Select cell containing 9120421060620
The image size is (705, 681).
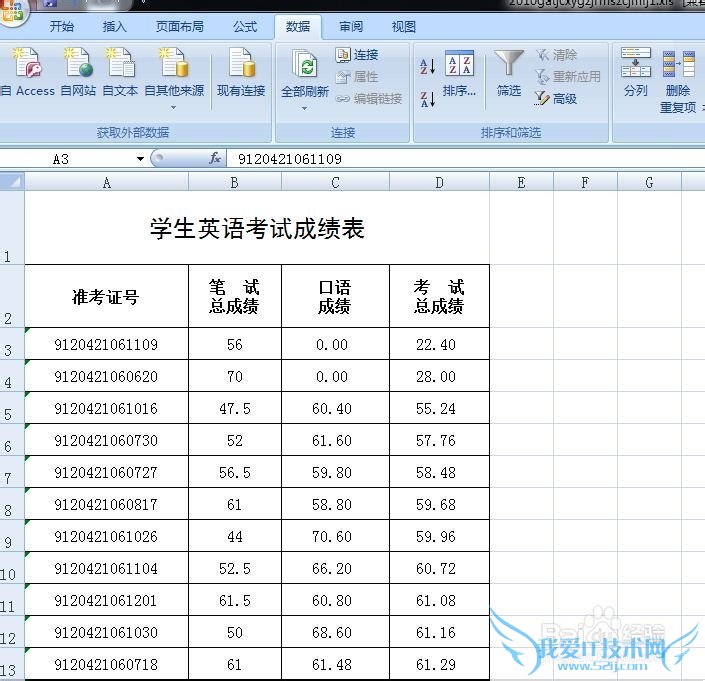coord(106,376)
